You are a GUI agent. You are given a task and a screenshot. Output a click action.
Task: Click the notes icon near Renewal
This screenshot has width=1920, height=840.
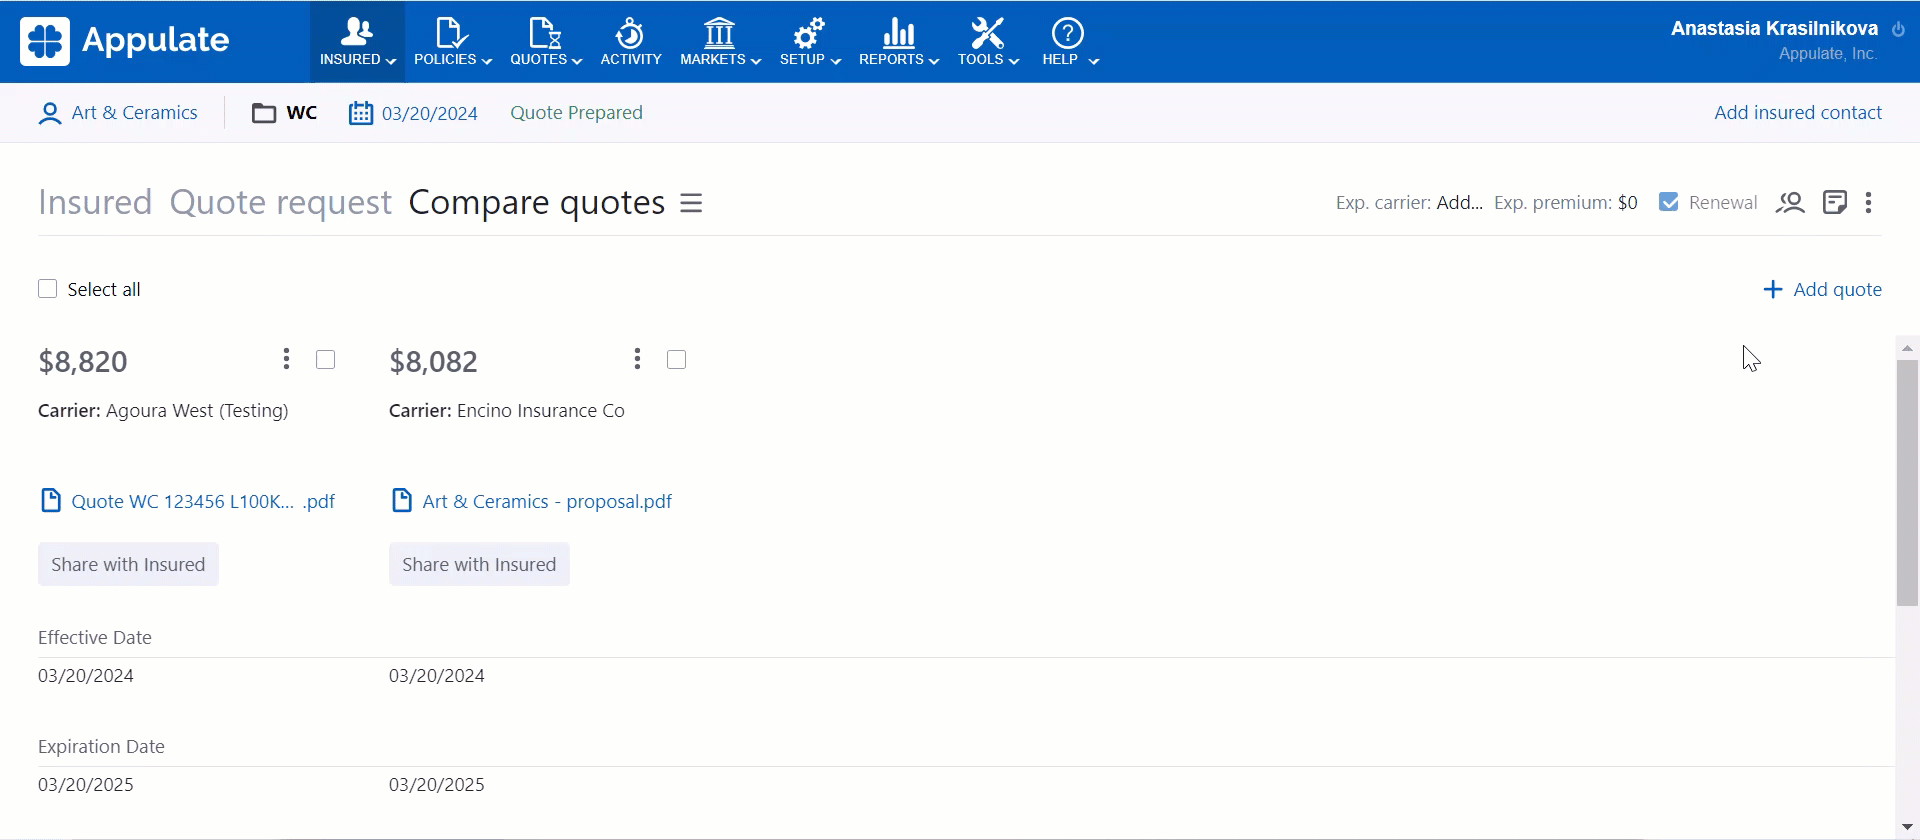1834,203
